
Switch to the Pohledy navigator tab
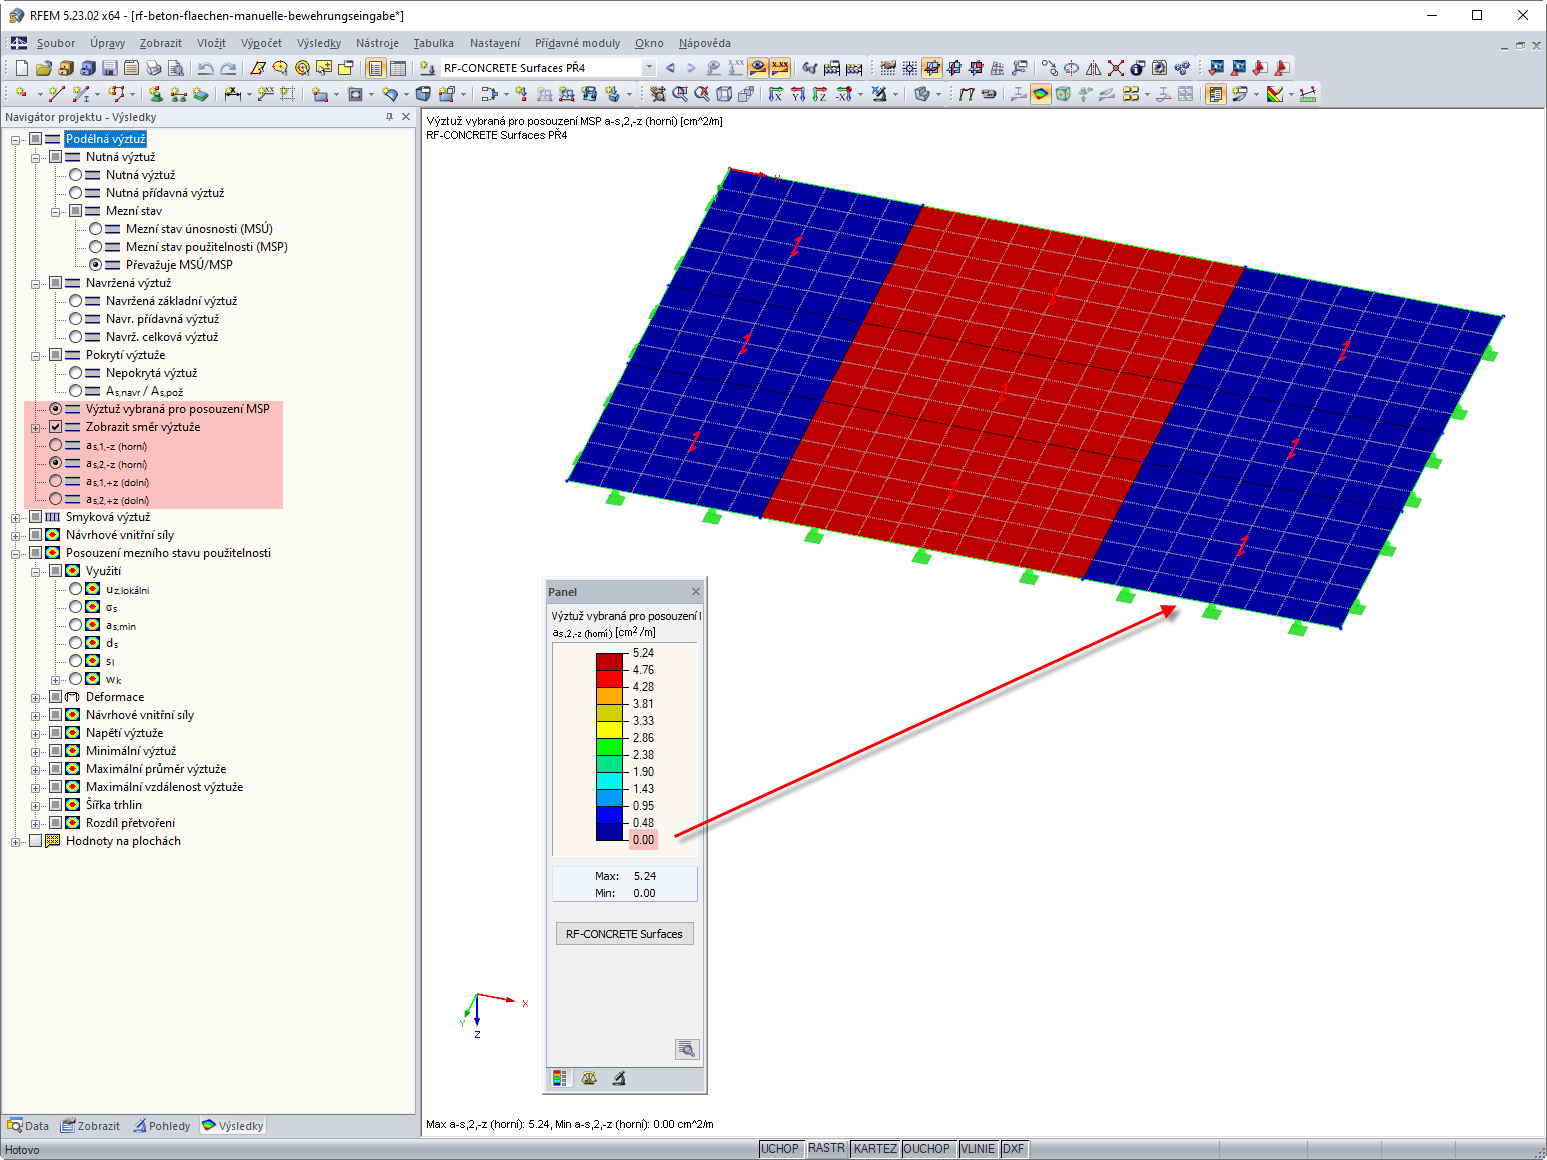tap(162, 1126)
